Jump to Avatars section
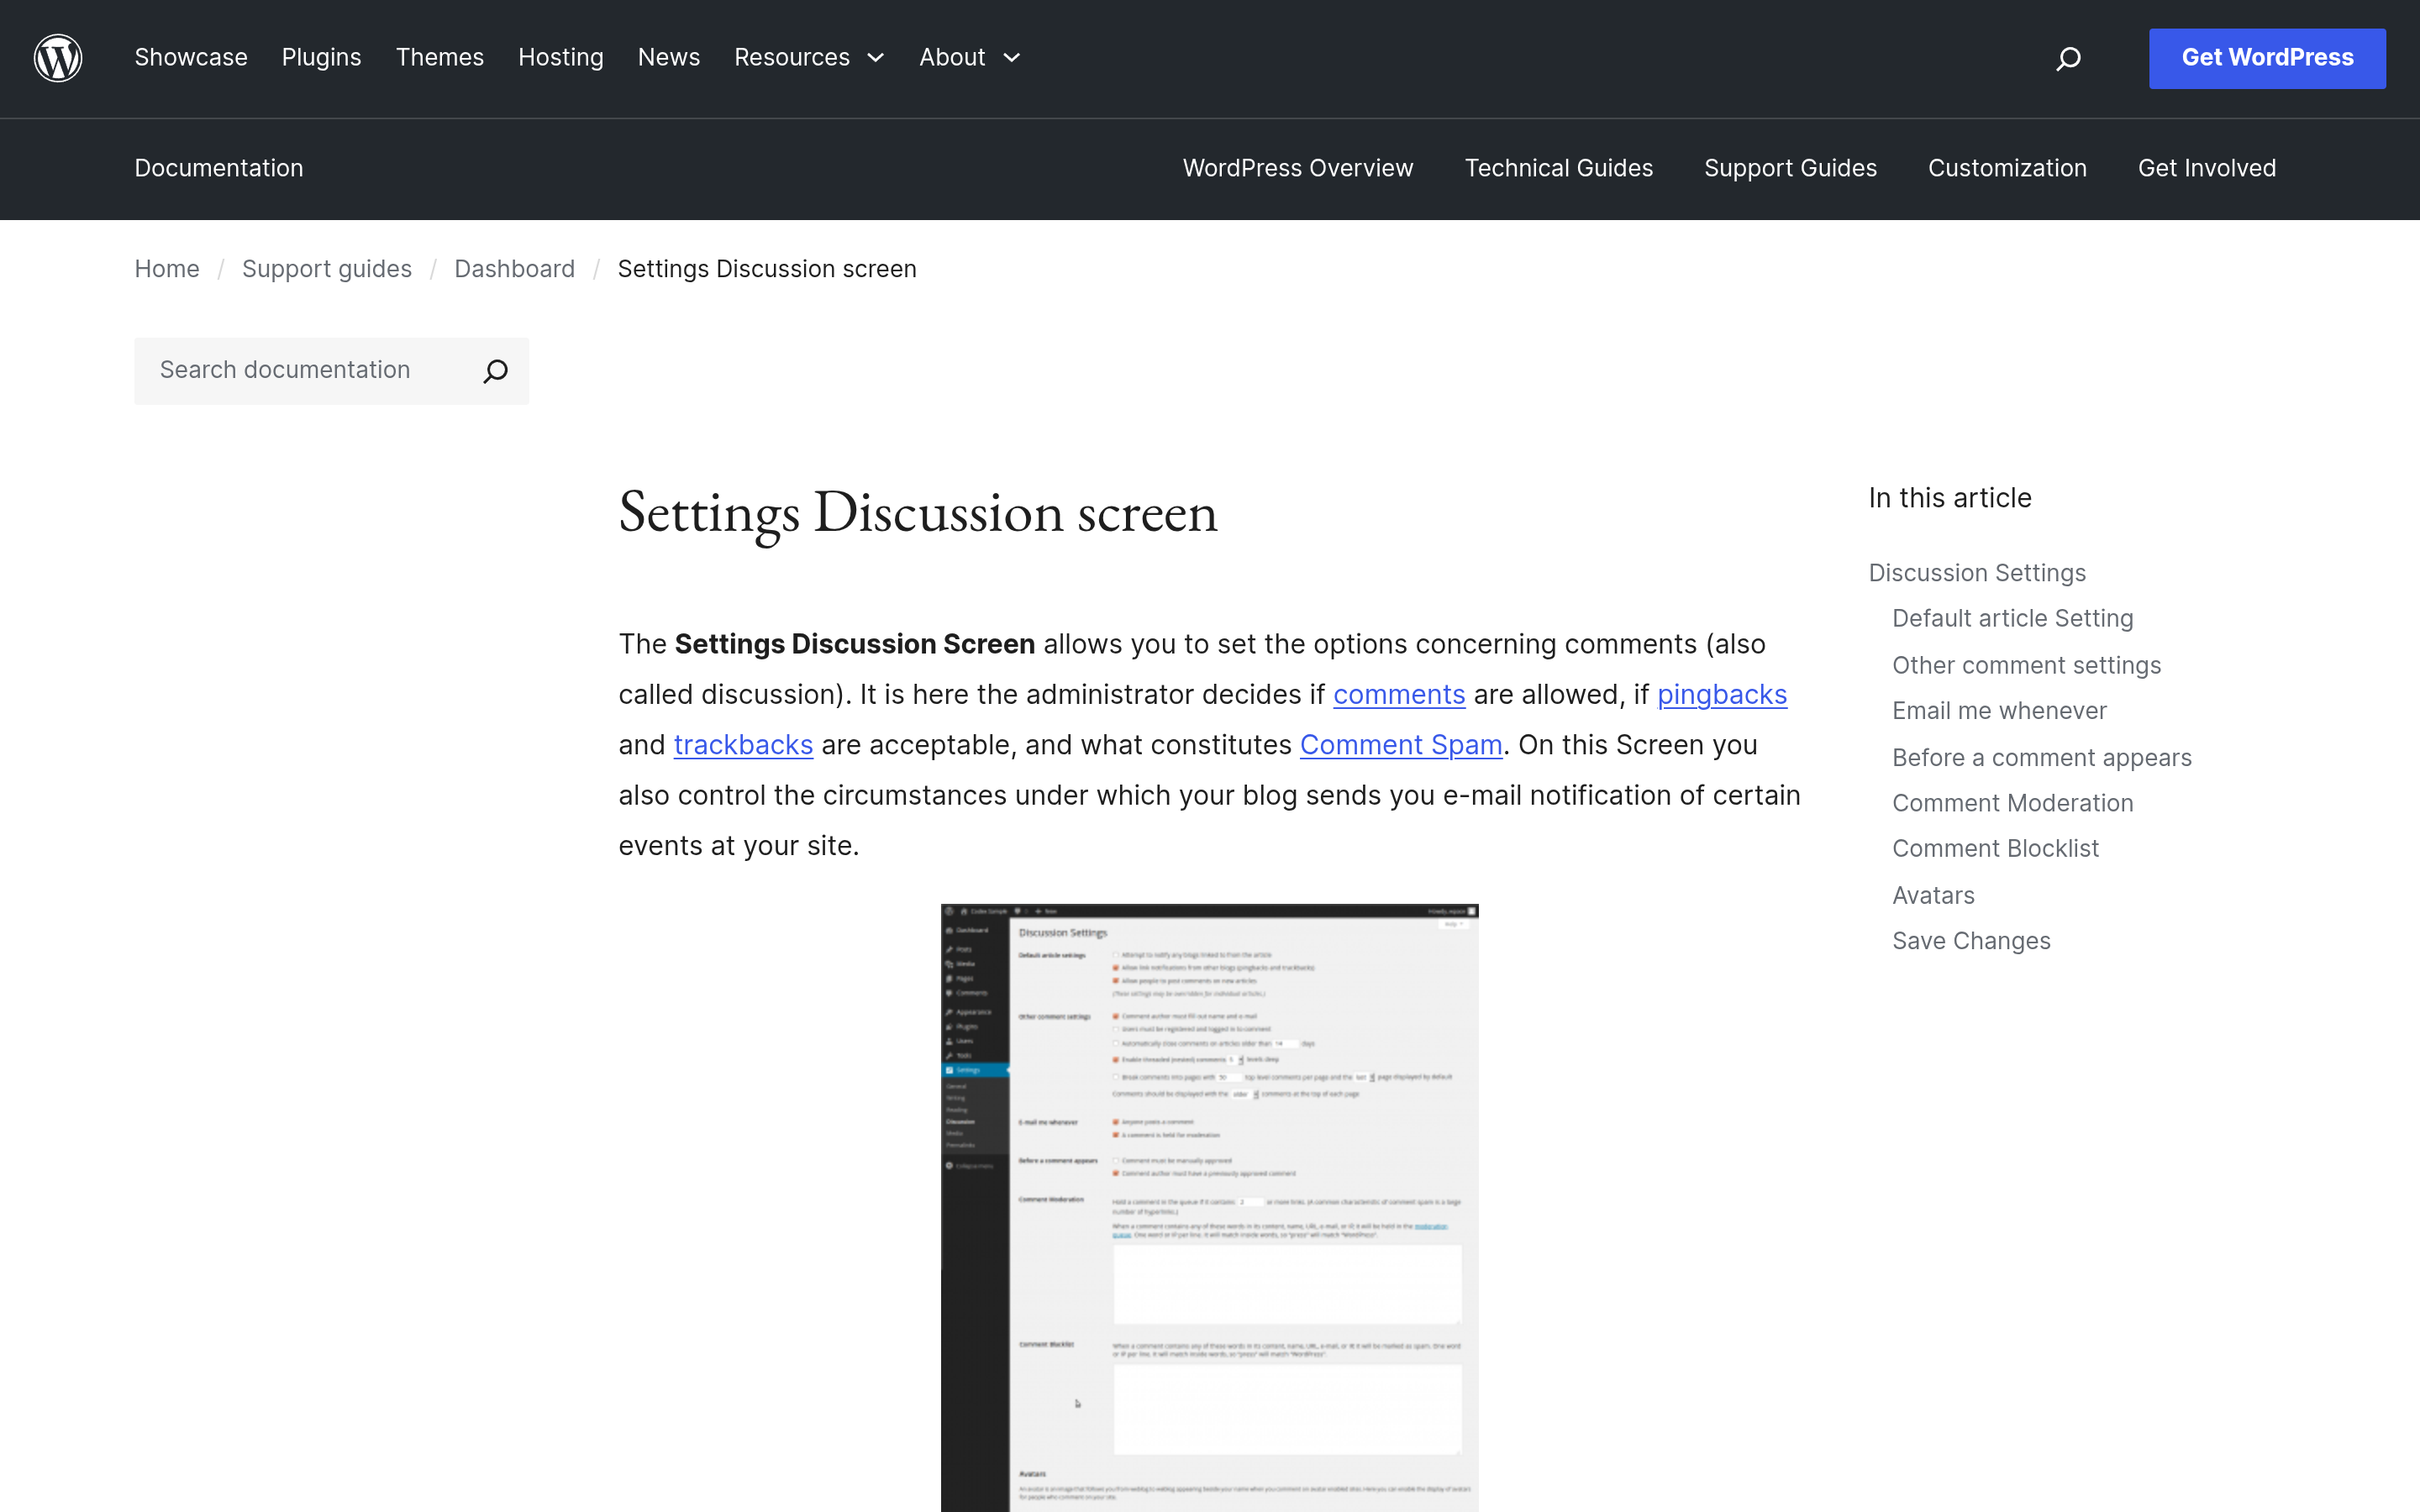This screenshot has height=1512, width=2420. click(x=1933, y=896)
